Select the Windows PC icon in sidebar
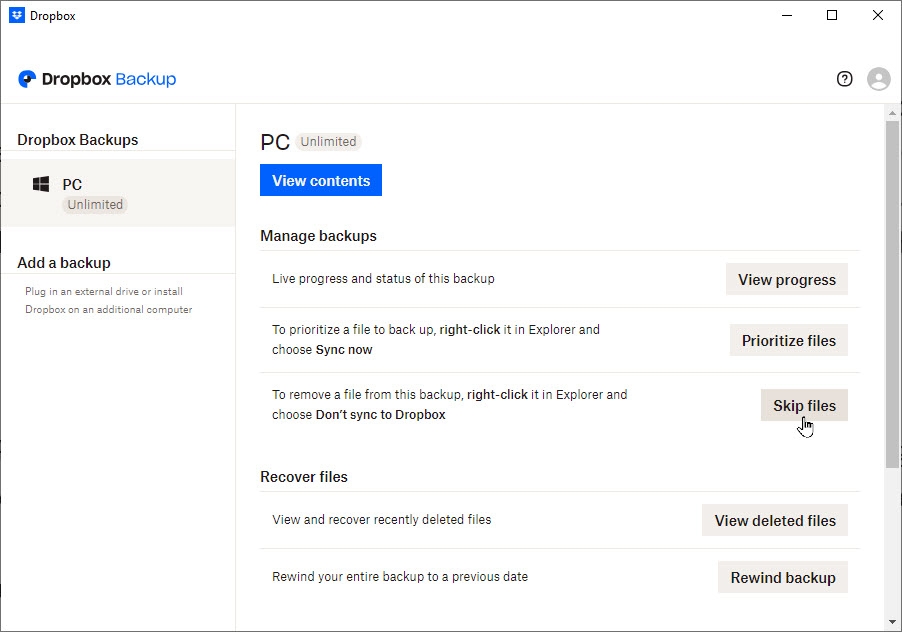This screenshot has width=902, height=632. (x=41, y=184)
